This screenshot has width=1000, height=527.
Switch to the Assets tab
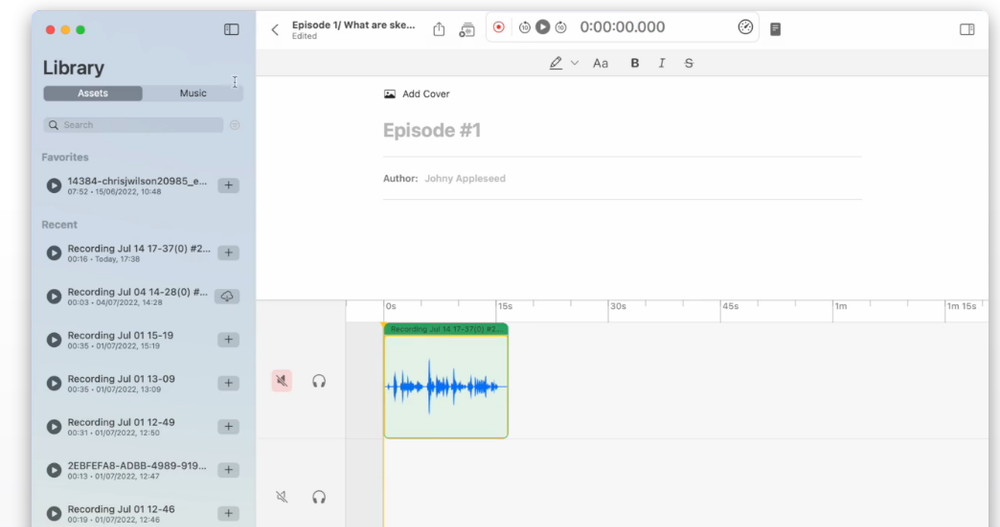coord(93,93)
